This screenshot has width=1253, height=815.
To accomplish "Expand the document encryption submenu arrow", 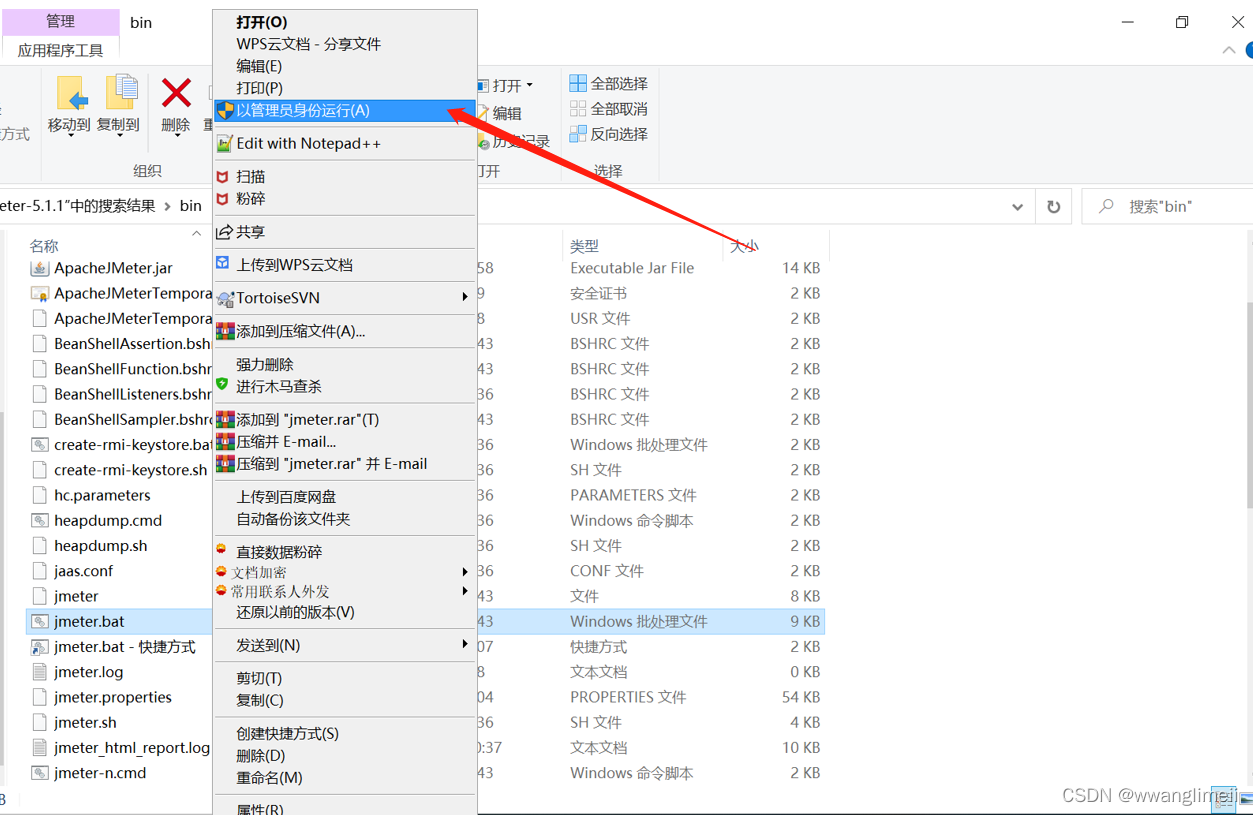I will 465,572.
